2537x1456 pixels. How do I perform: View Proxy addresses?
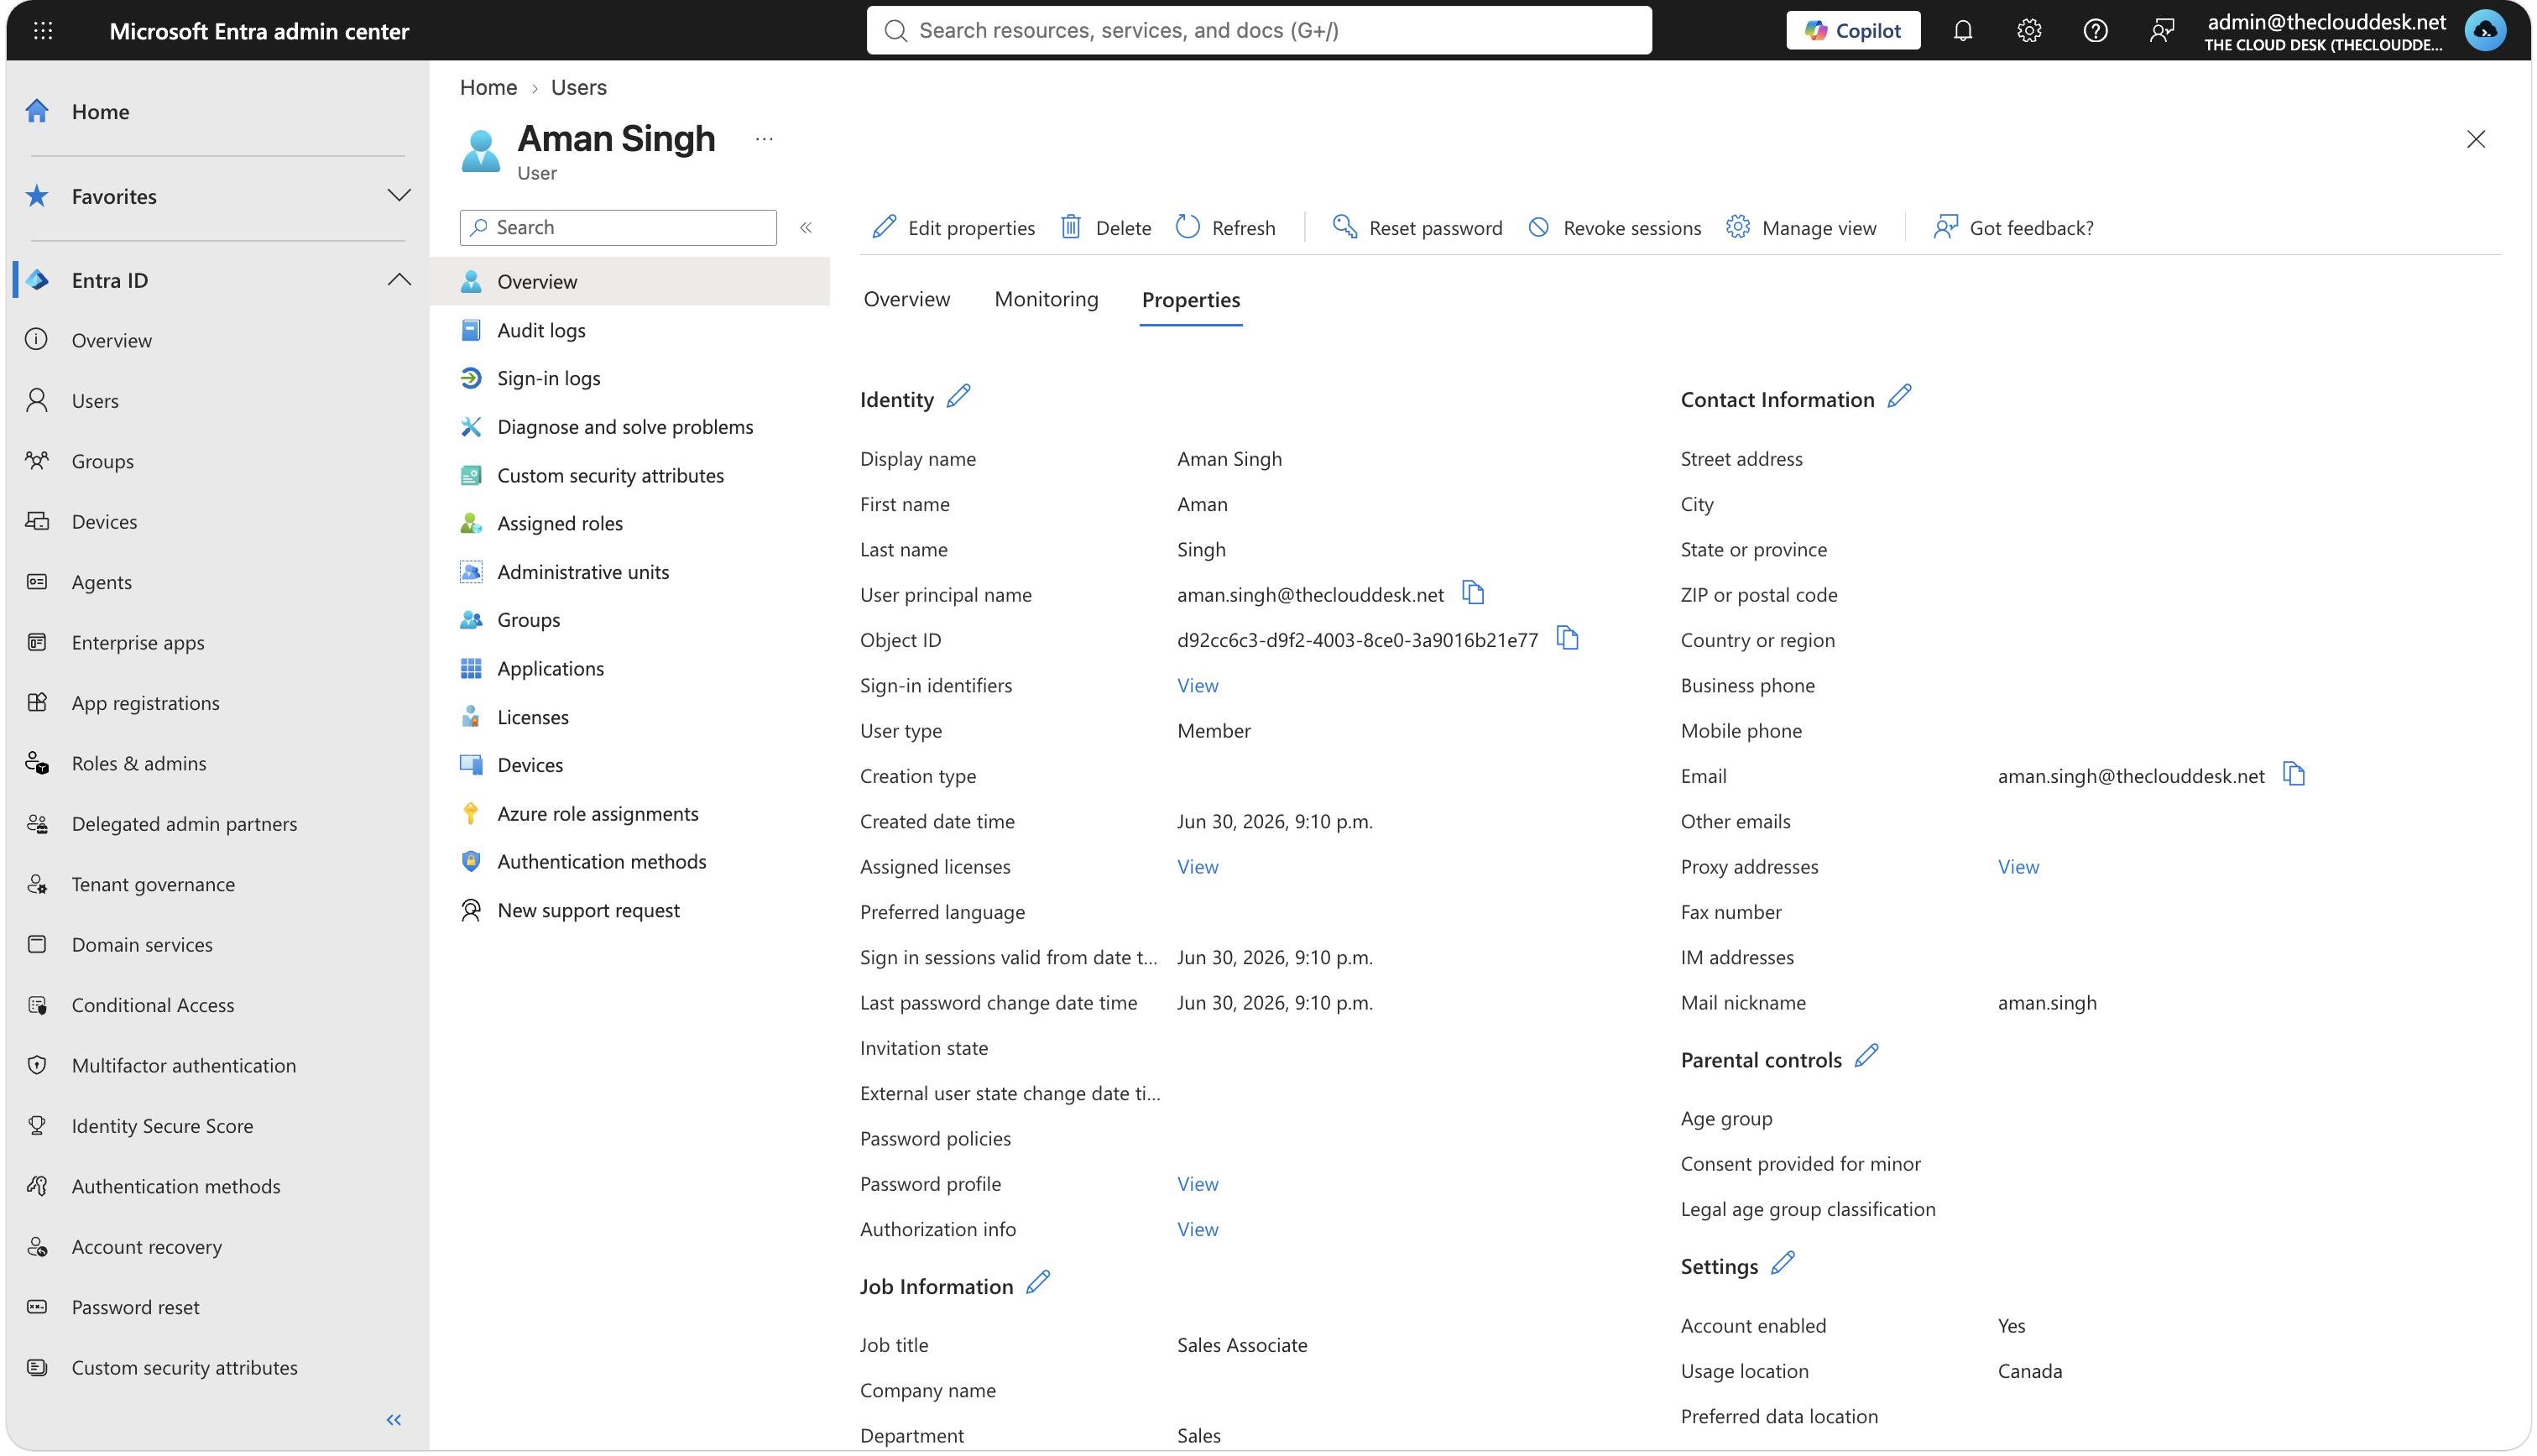click(2018, 866)
